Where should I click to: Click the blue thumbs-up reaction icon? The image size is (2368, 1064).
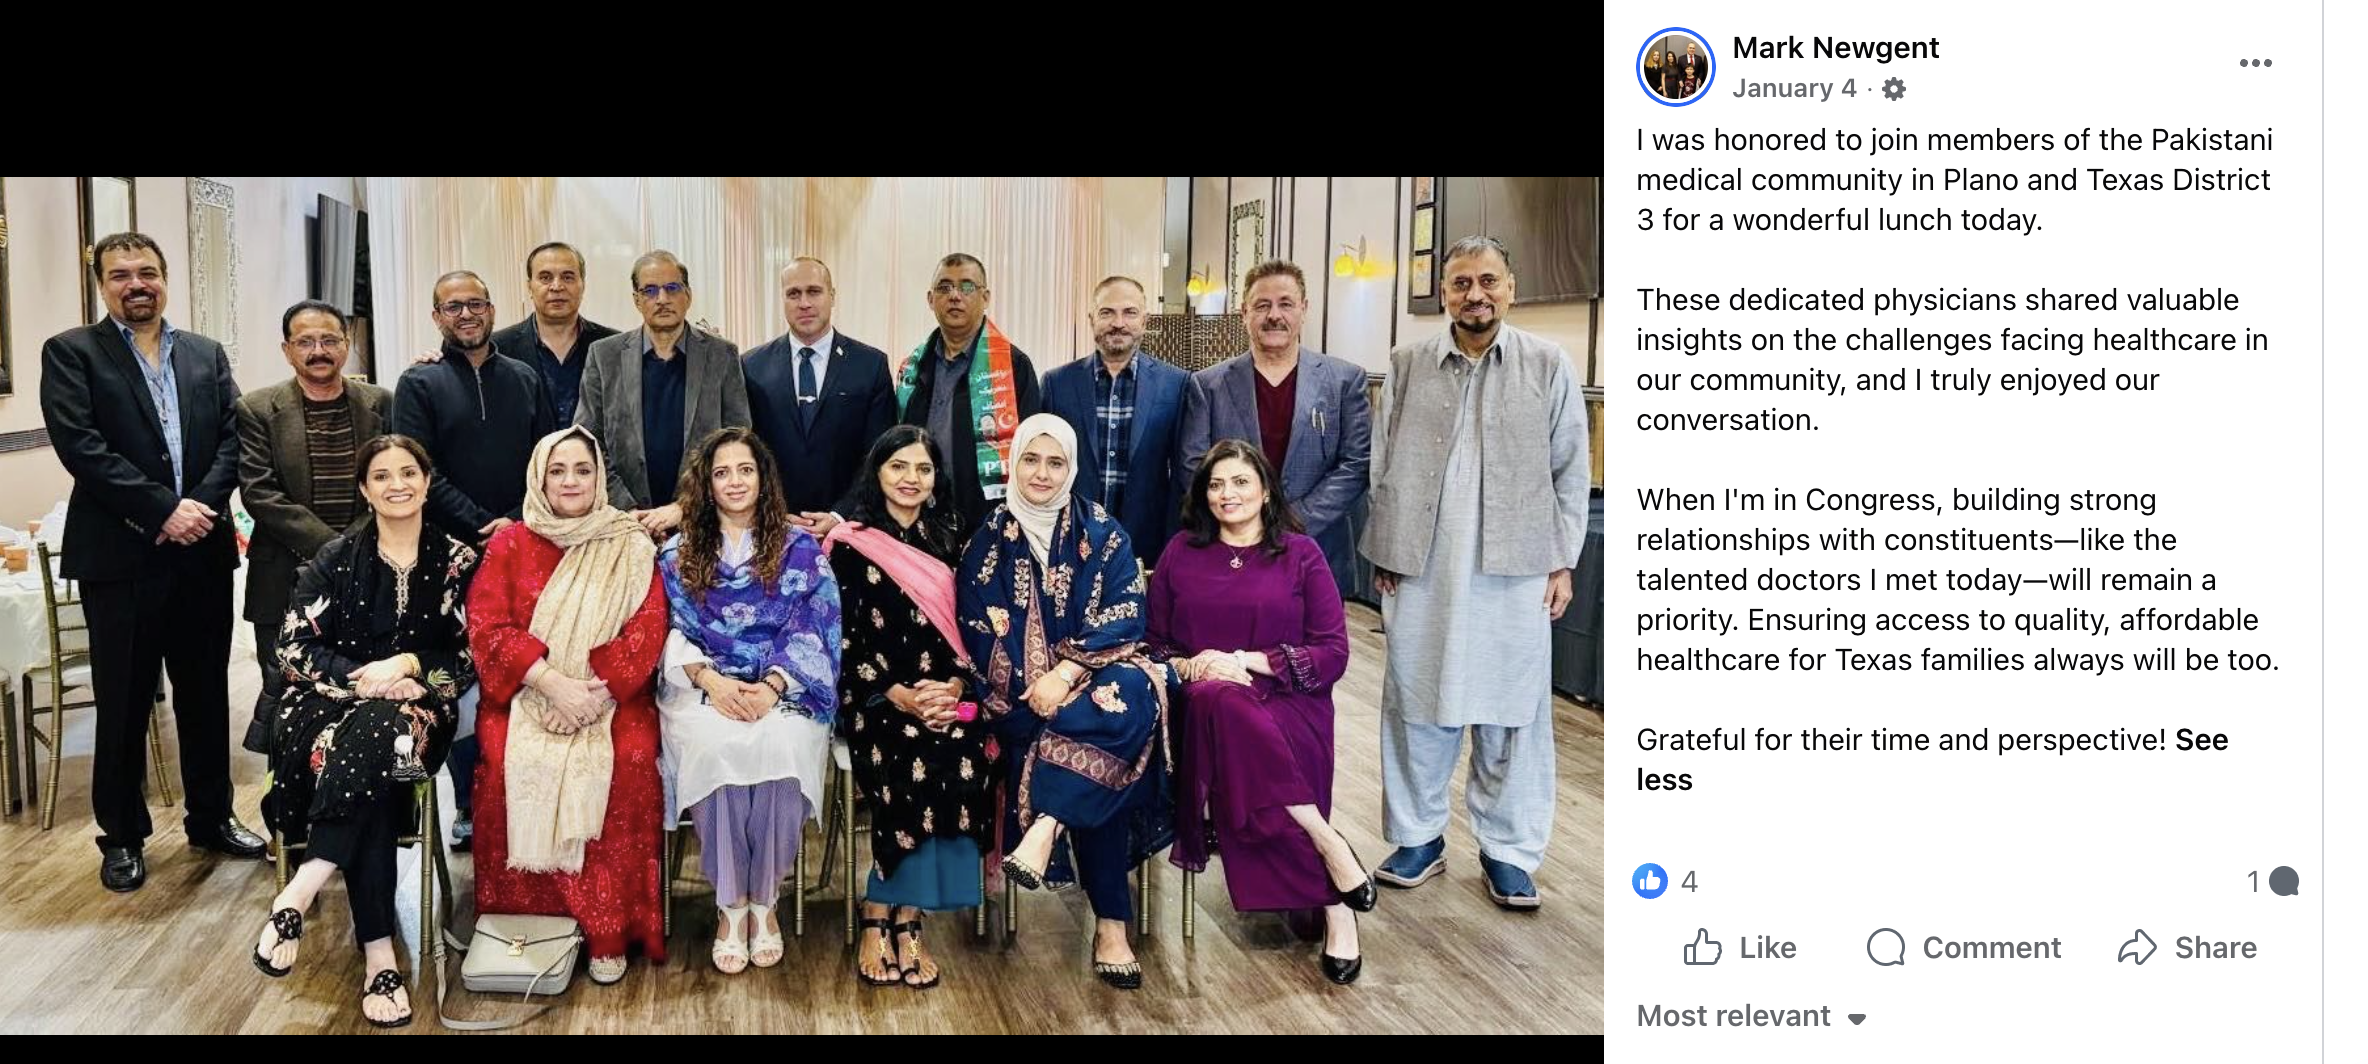point(1650,881)
